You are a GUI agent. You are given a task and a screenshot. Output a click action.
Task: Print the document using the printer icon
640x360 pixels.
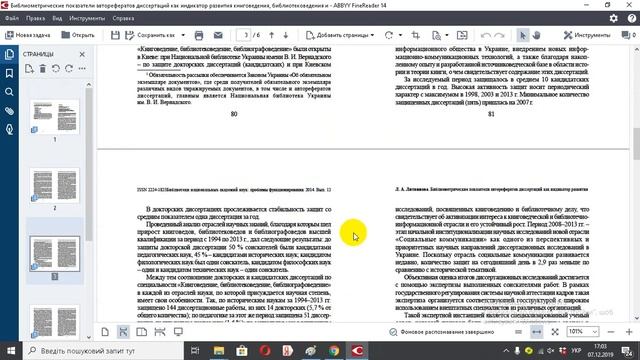[199, 35]
